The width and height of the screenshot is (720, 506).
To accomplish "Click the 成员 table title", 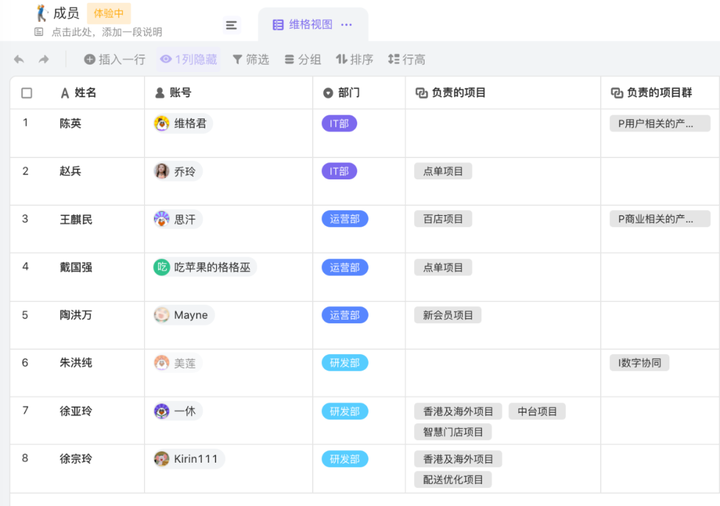I will 66,13.
